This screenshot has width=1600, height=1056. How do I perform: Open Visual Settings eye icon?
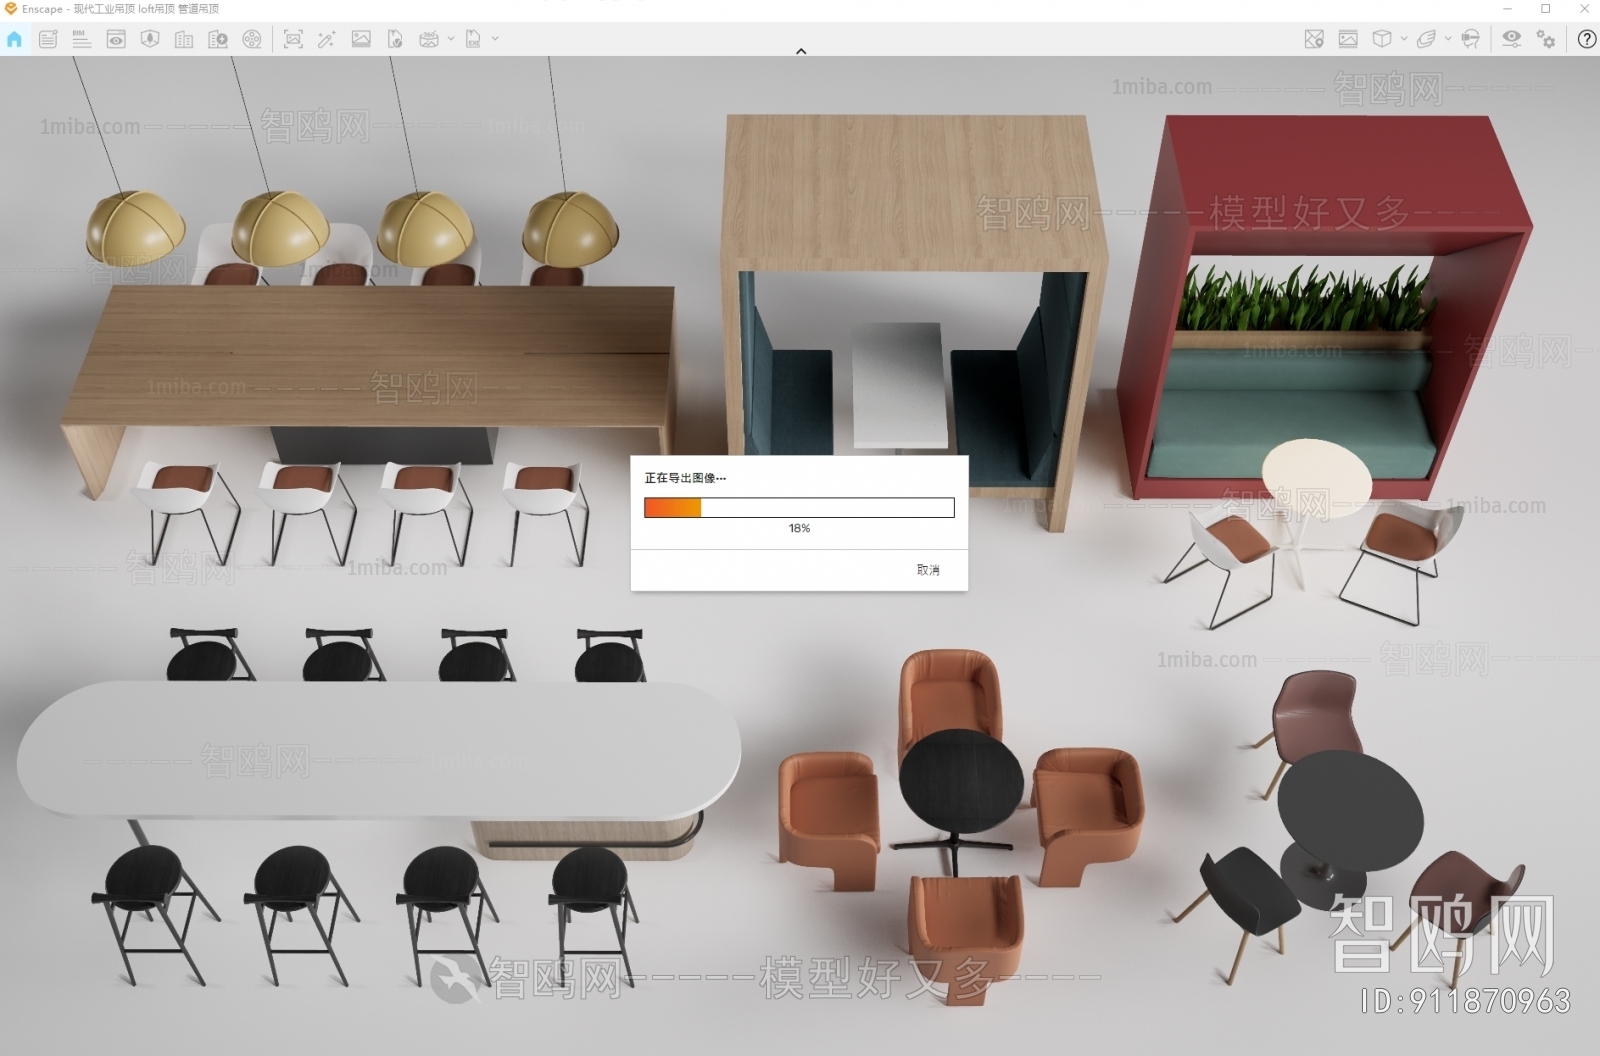click(1511, 39)
